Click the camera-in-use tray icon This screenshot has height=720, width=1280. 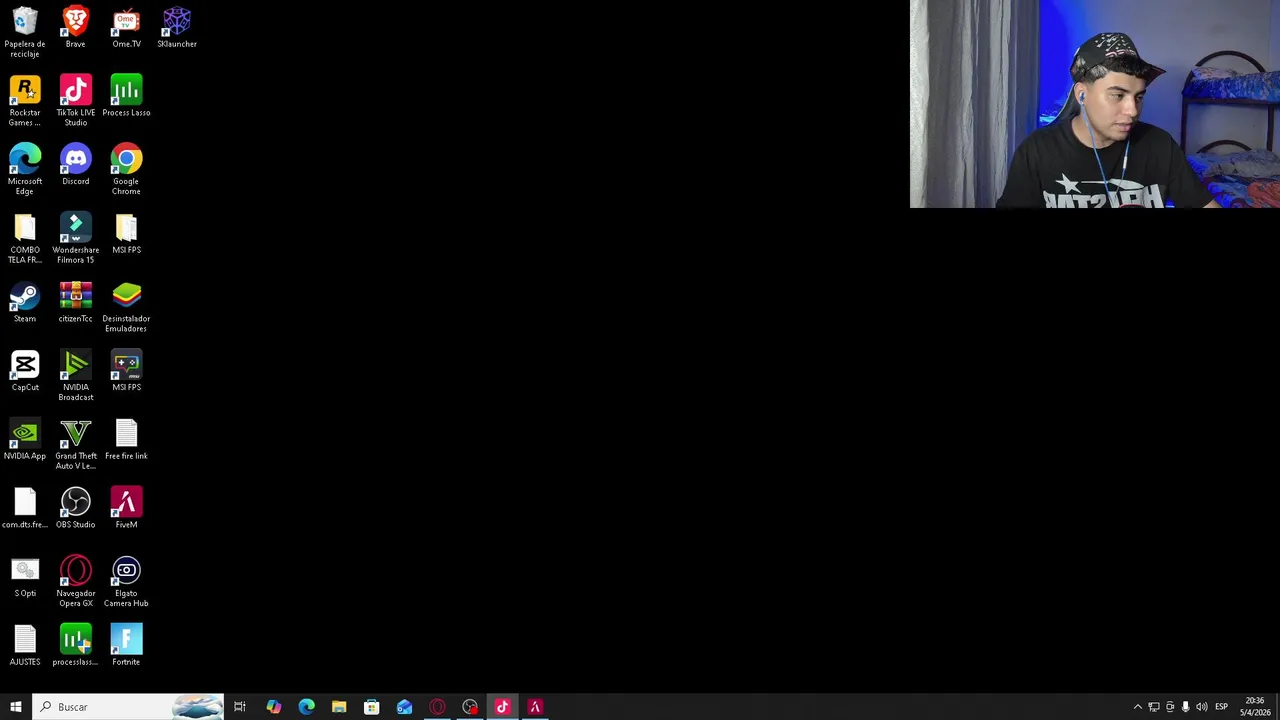coord(1170,707)
